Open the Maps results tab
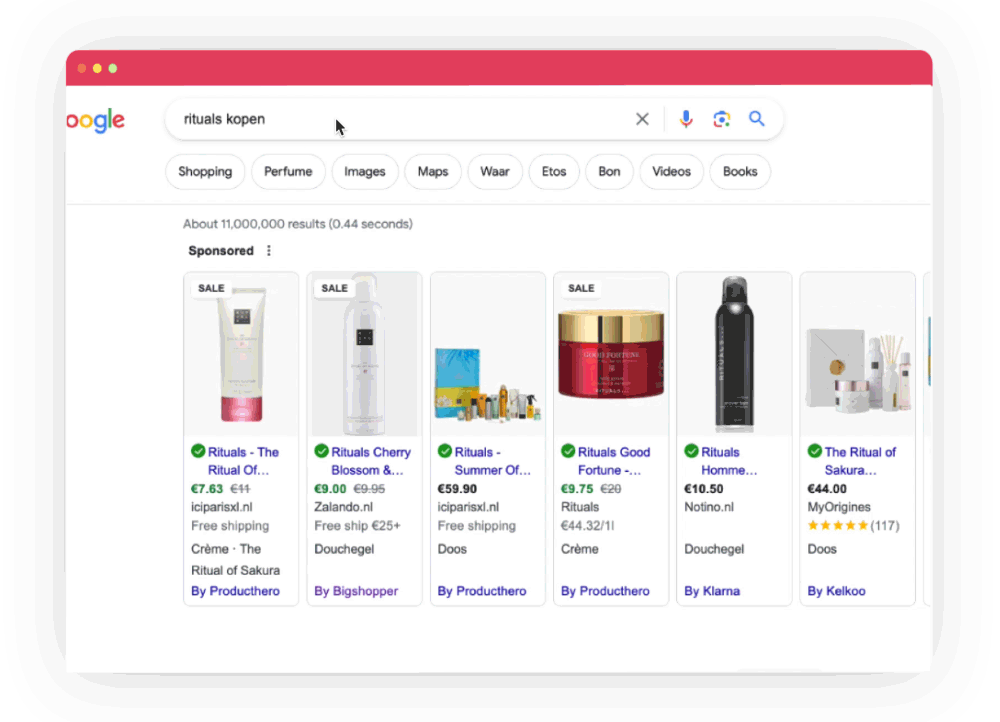Image resolution: width=1000 pixels, height=722 pixels. click(x=433, y=172)
